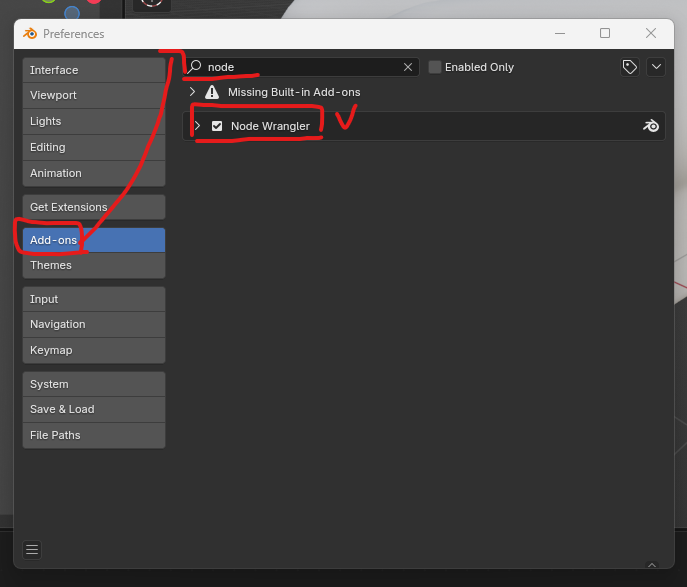Viewport: 687px width, 587px height.
Task: Open the Input preferences section
Action: tap(94, 299)
